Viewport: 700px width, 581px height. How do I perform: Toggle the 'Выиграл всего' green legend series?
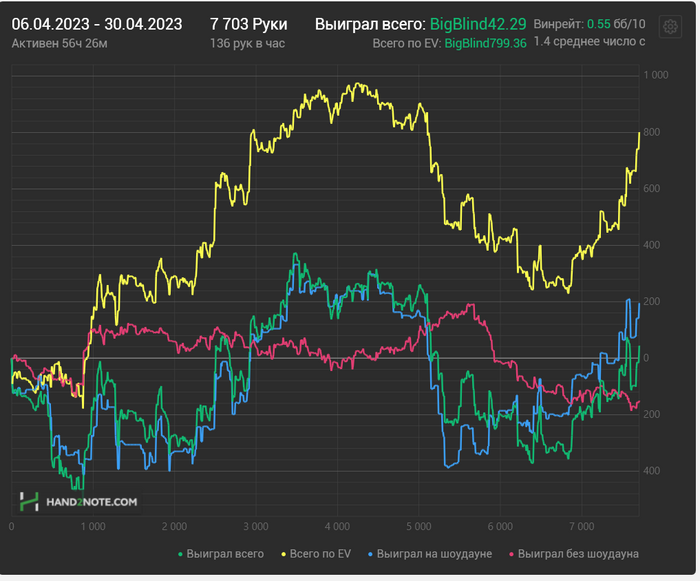221,554
